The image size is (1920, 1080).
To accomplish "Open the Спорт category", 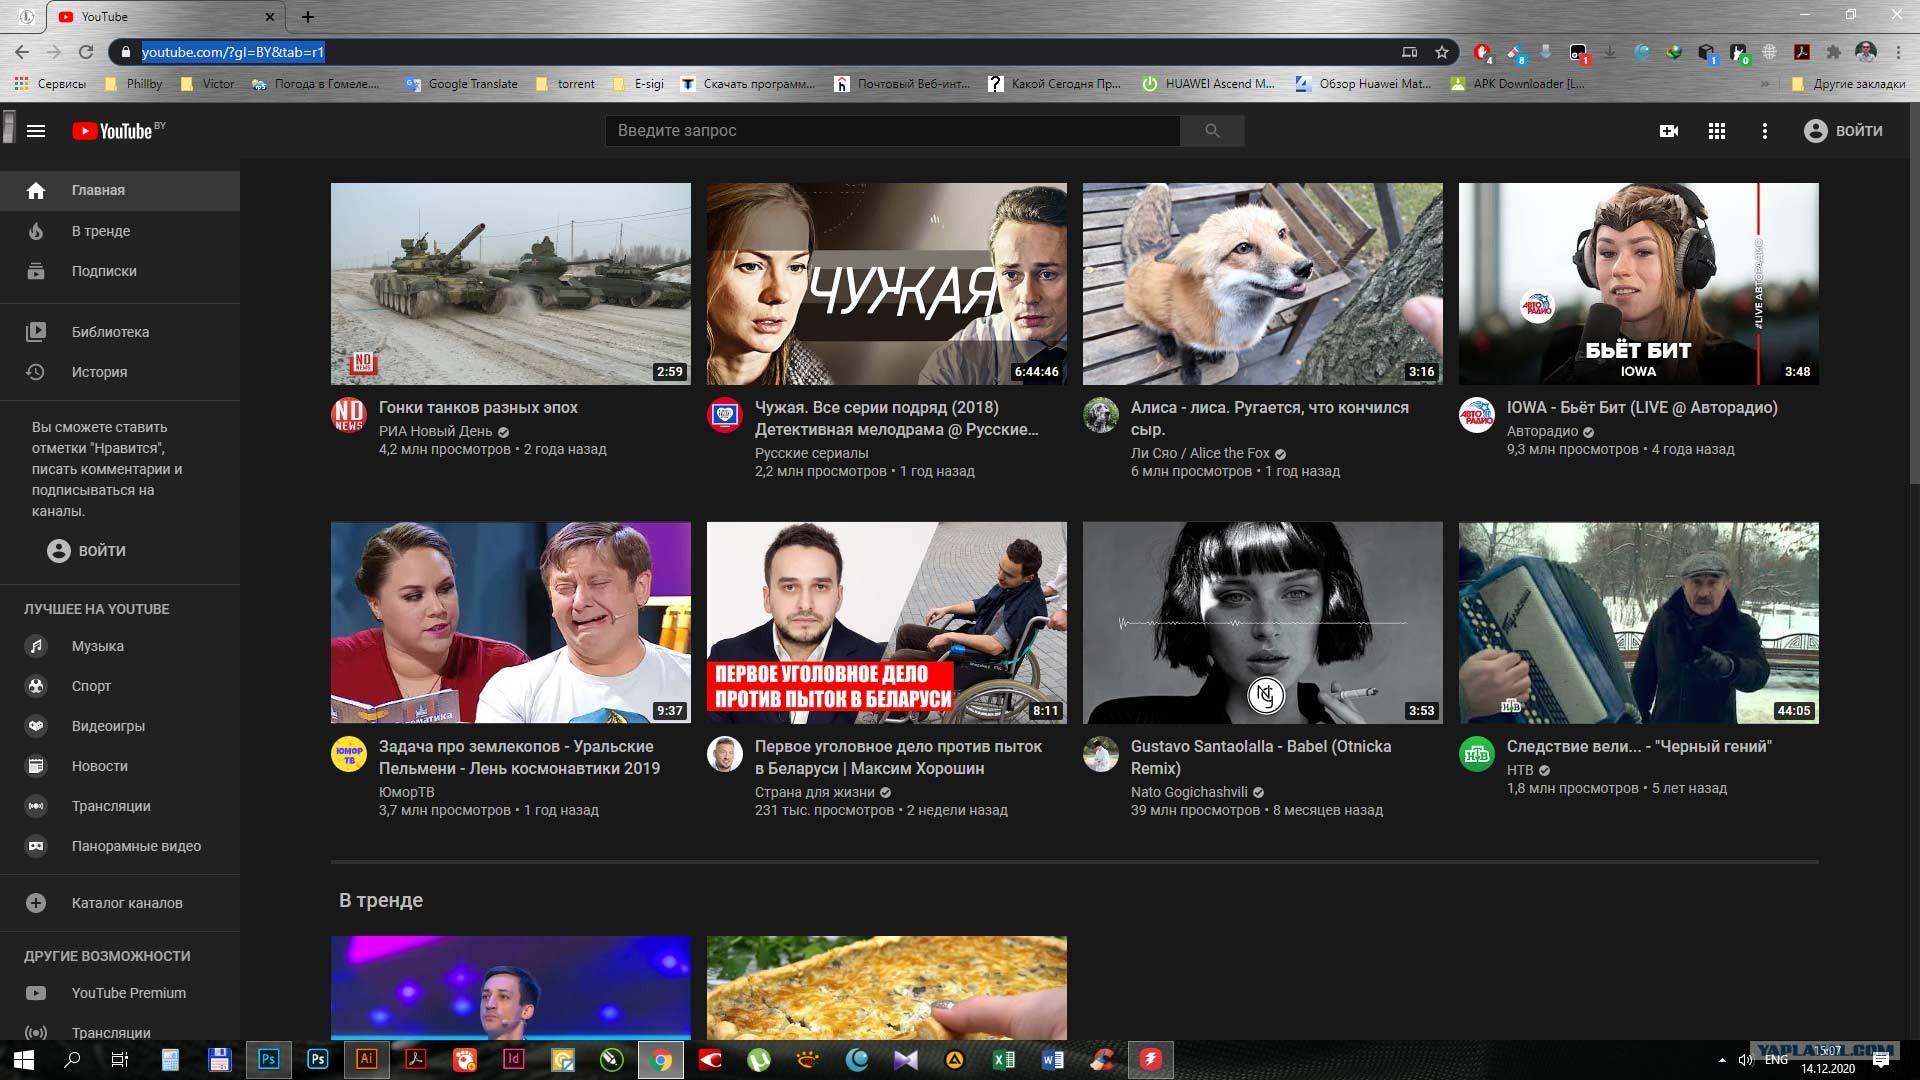I will point(120,686).
